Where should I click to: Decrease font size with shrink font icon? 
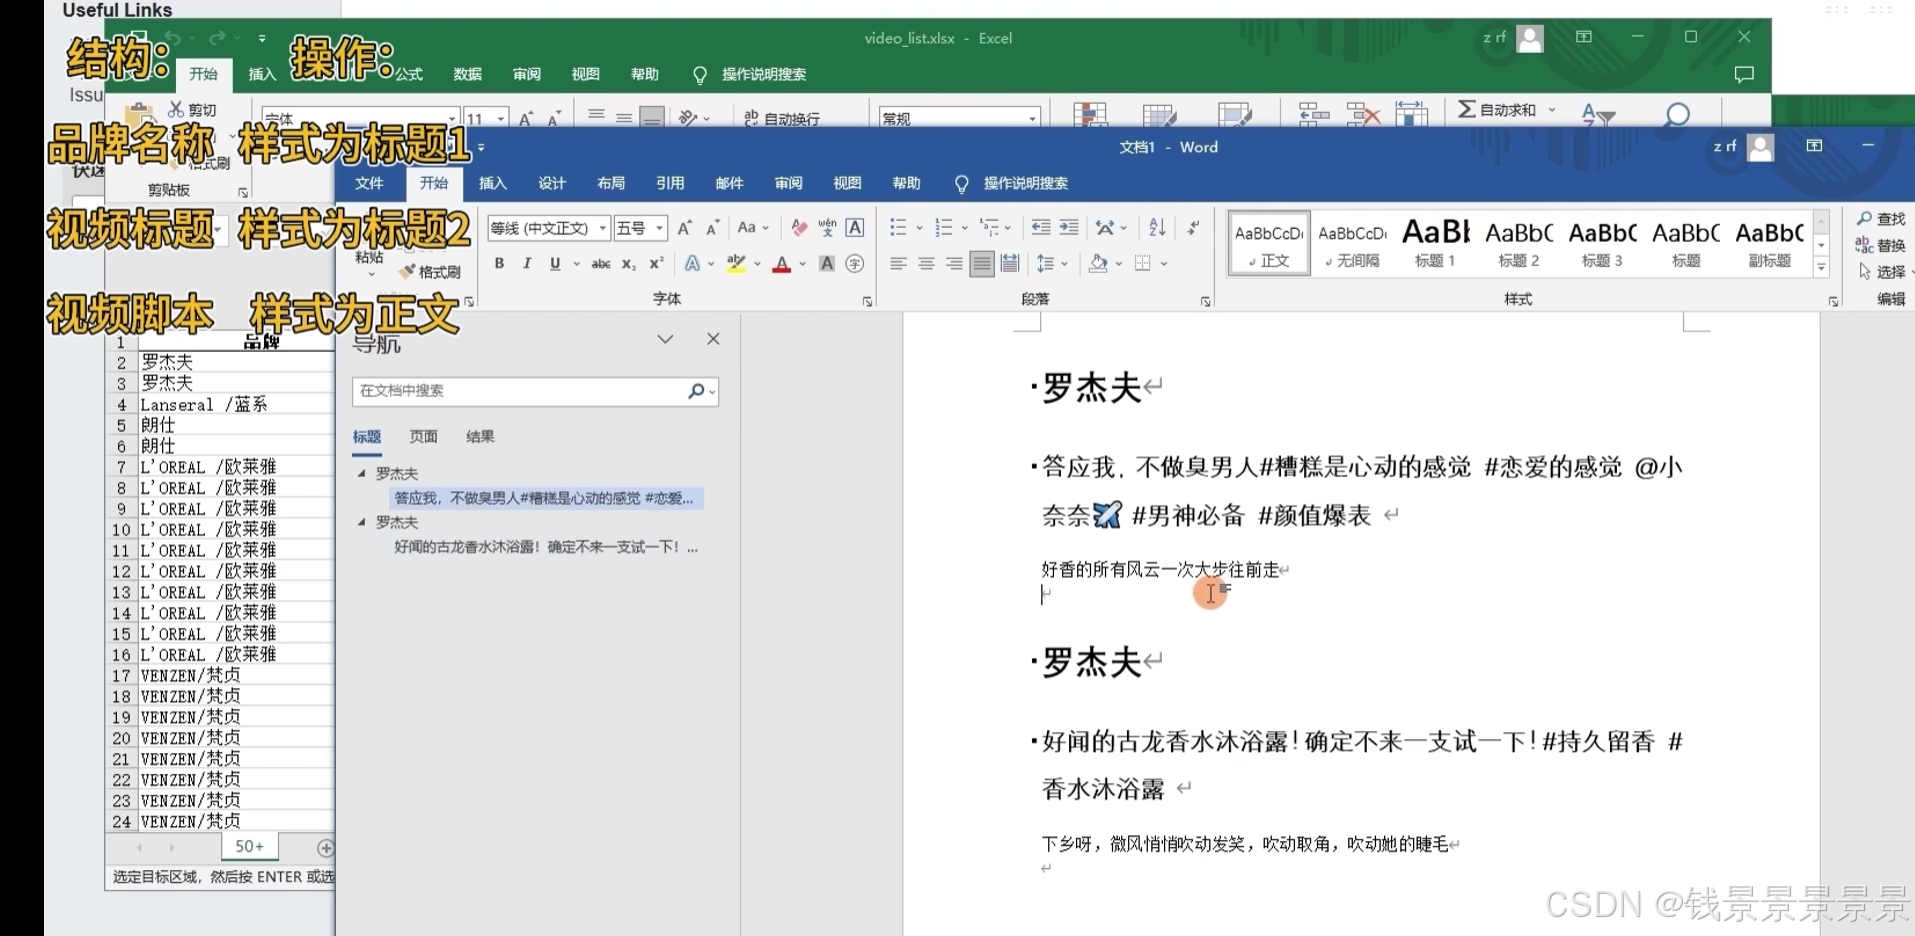coord(712,228)
